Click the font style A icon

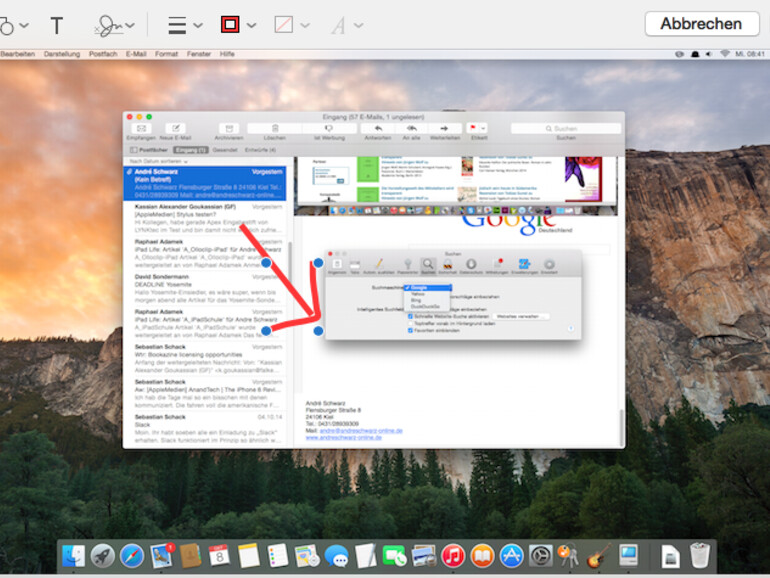[x=338, y=26]
